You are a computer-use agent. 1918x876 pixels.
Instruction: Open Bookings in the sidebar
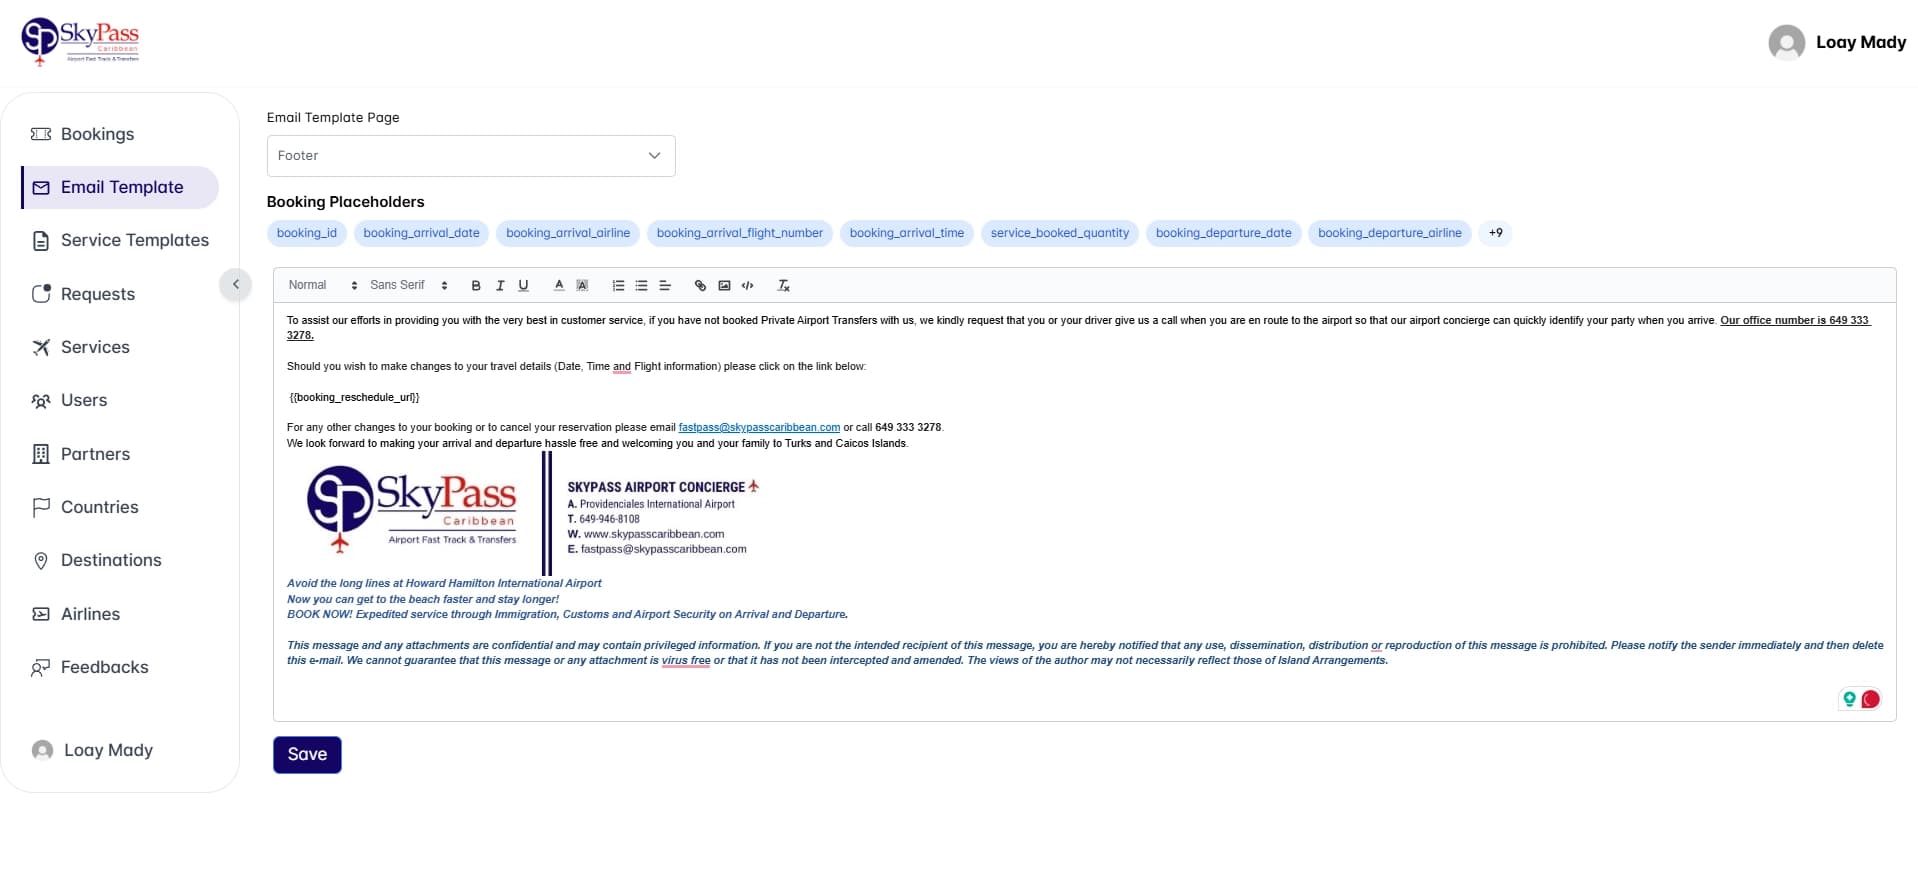pos(120,134)
